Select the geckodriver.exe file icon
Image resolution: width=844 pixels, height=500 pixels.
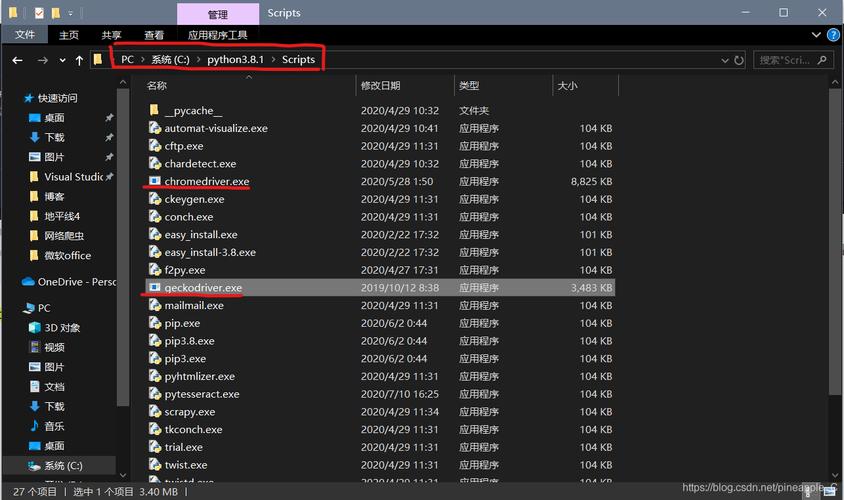[x=154, y=288]
